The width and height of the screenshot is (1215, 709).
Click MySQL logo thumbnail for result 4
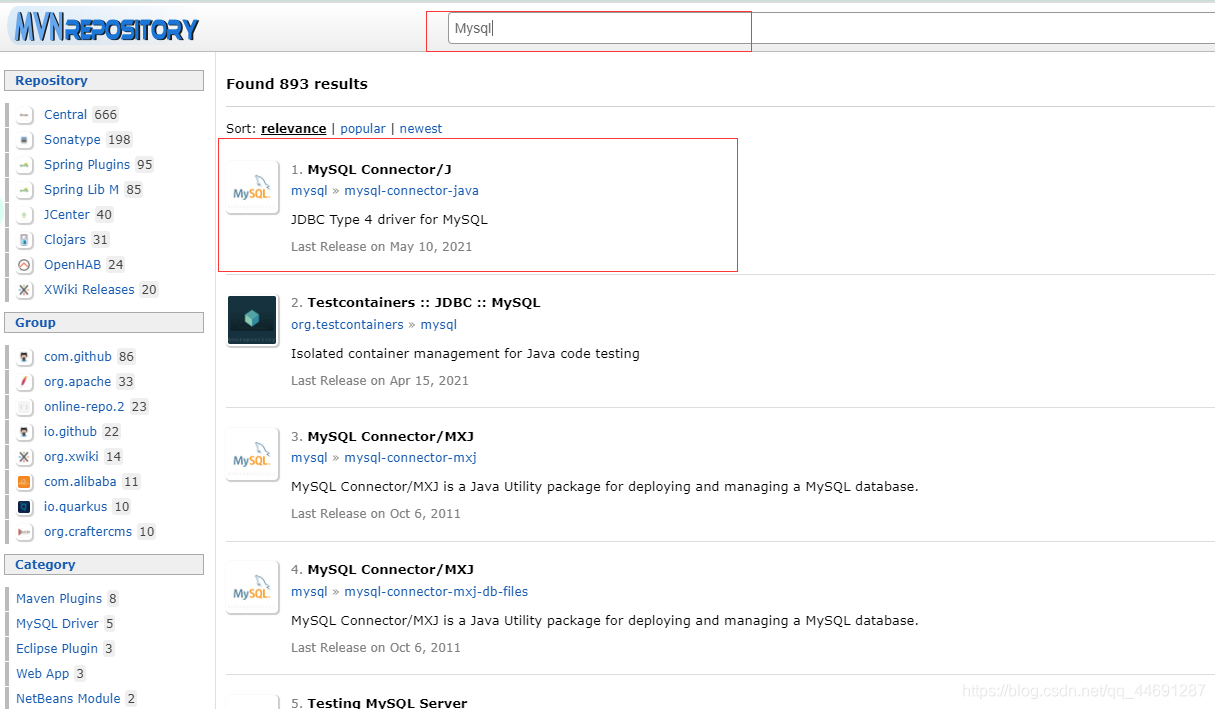coord(252,588)
